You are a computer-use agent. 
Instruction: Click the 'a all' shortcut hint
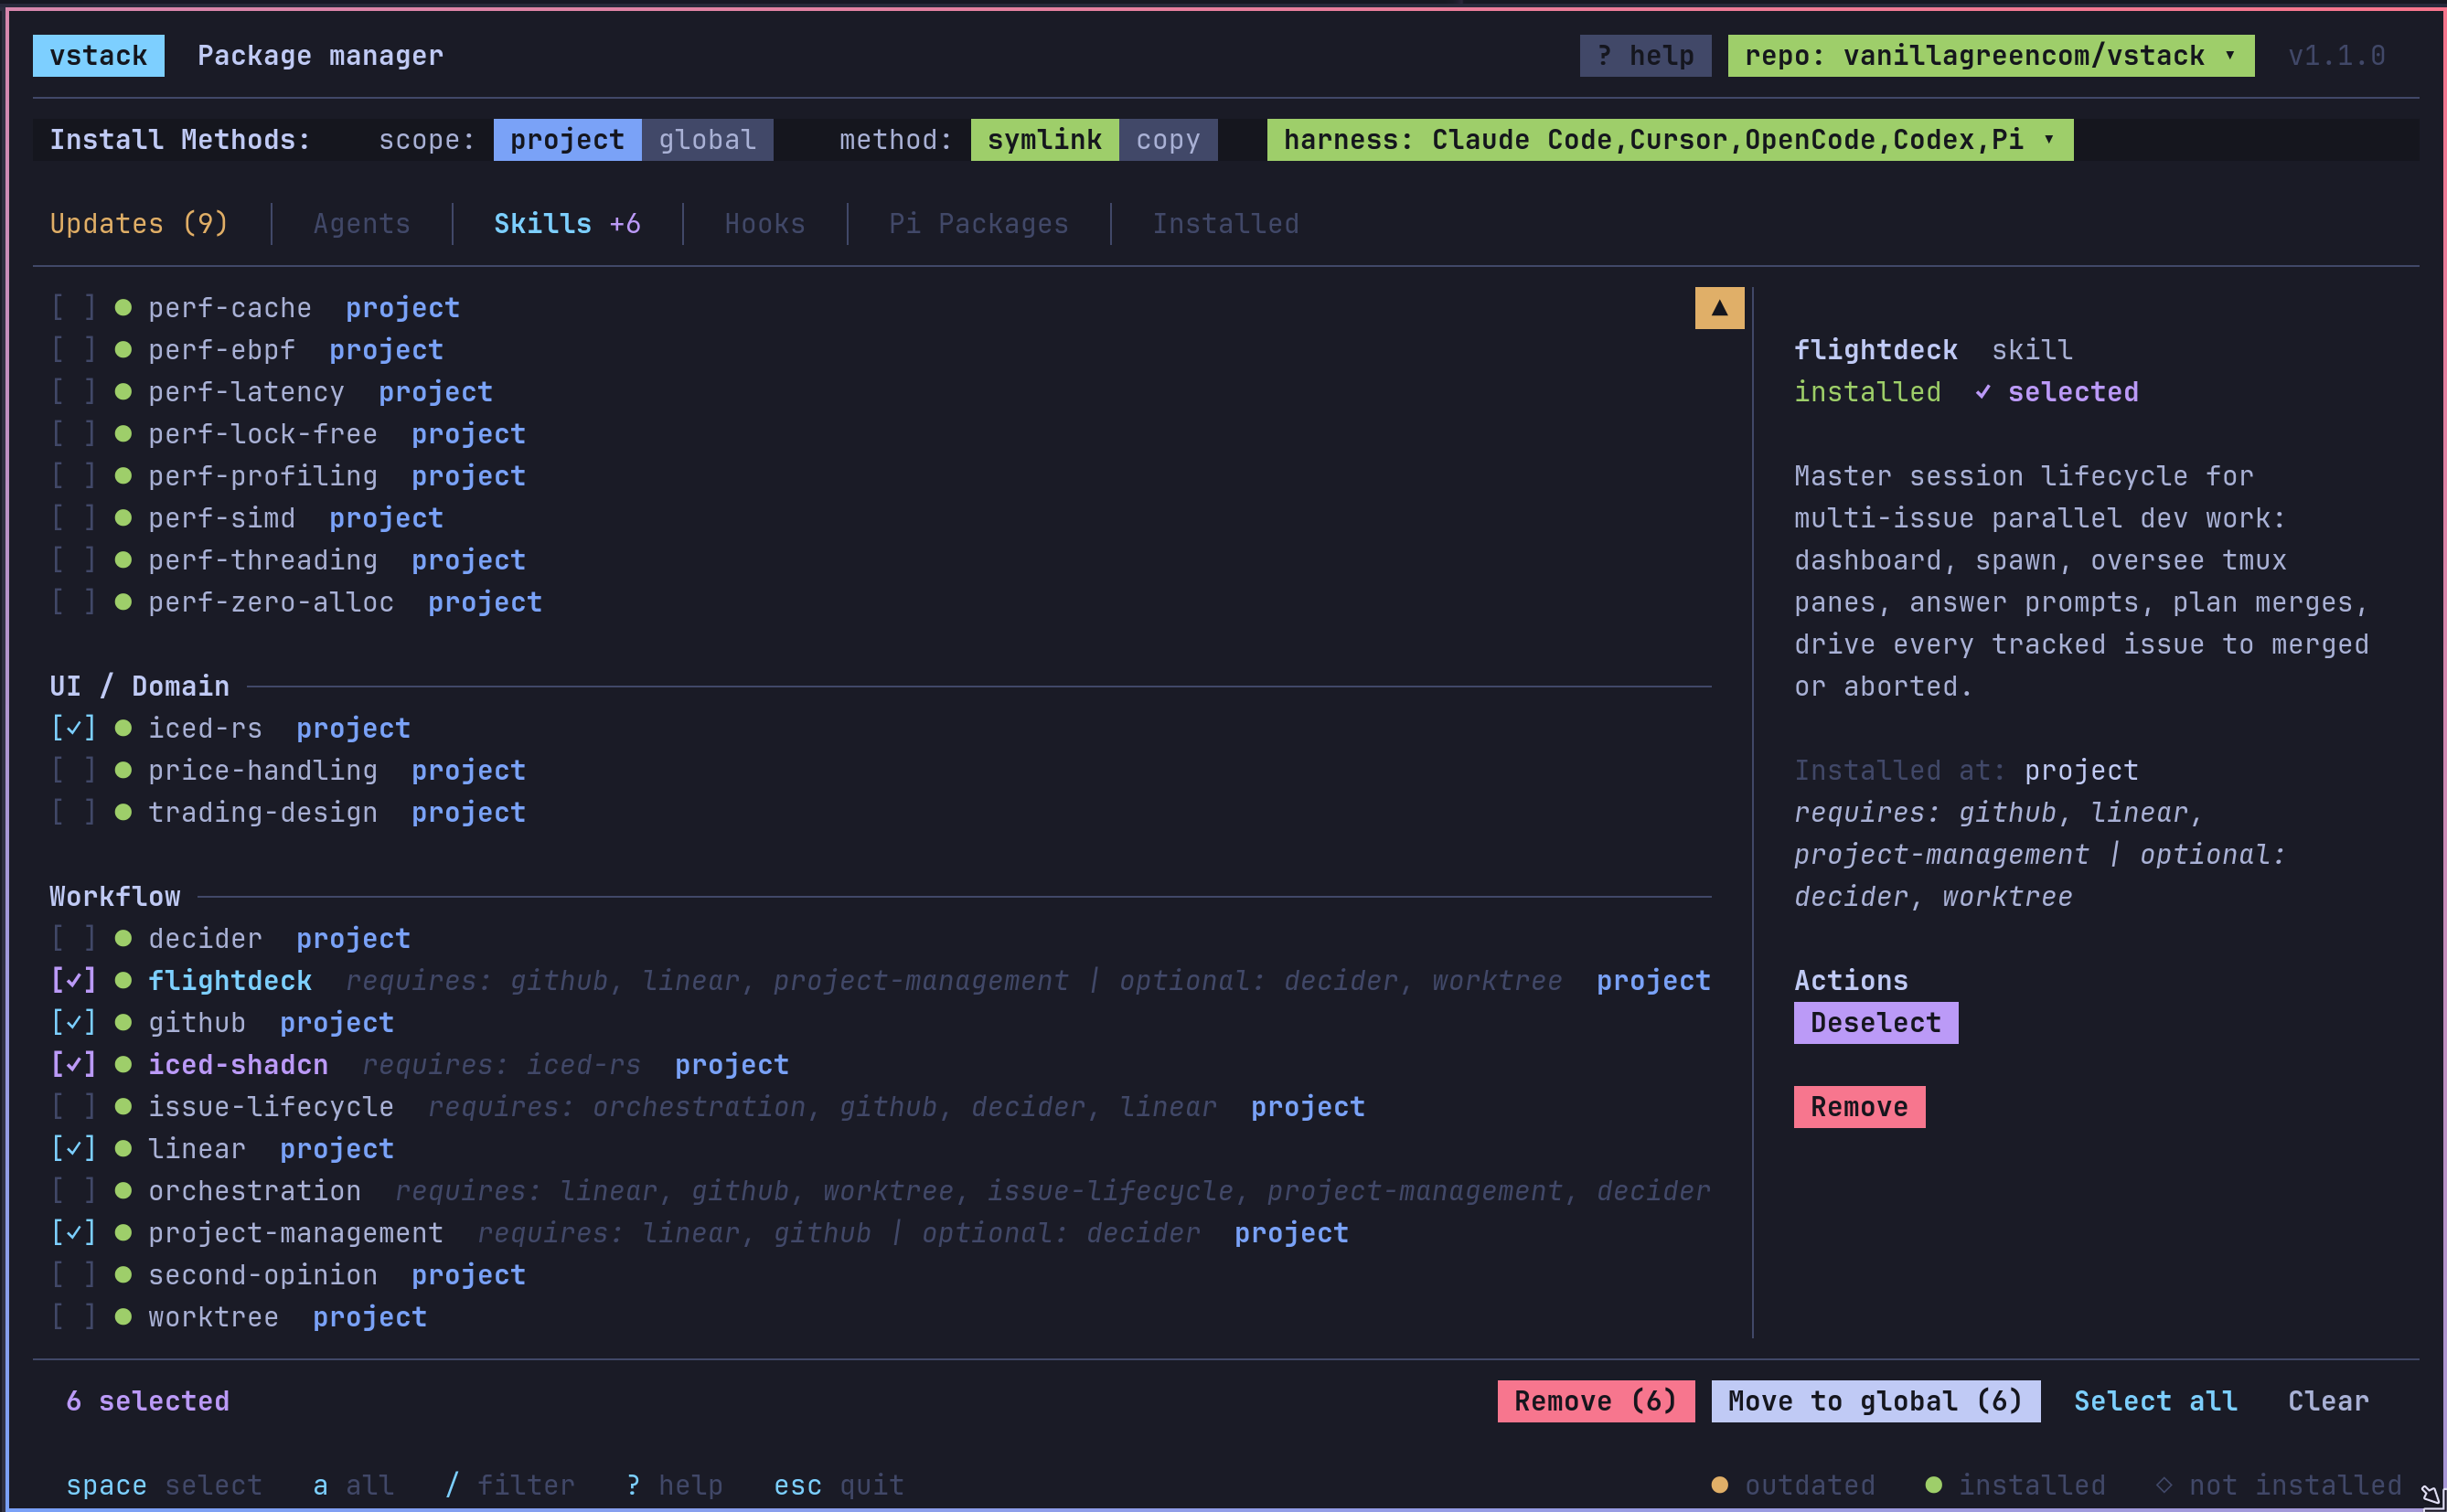tap(353, 1485)
